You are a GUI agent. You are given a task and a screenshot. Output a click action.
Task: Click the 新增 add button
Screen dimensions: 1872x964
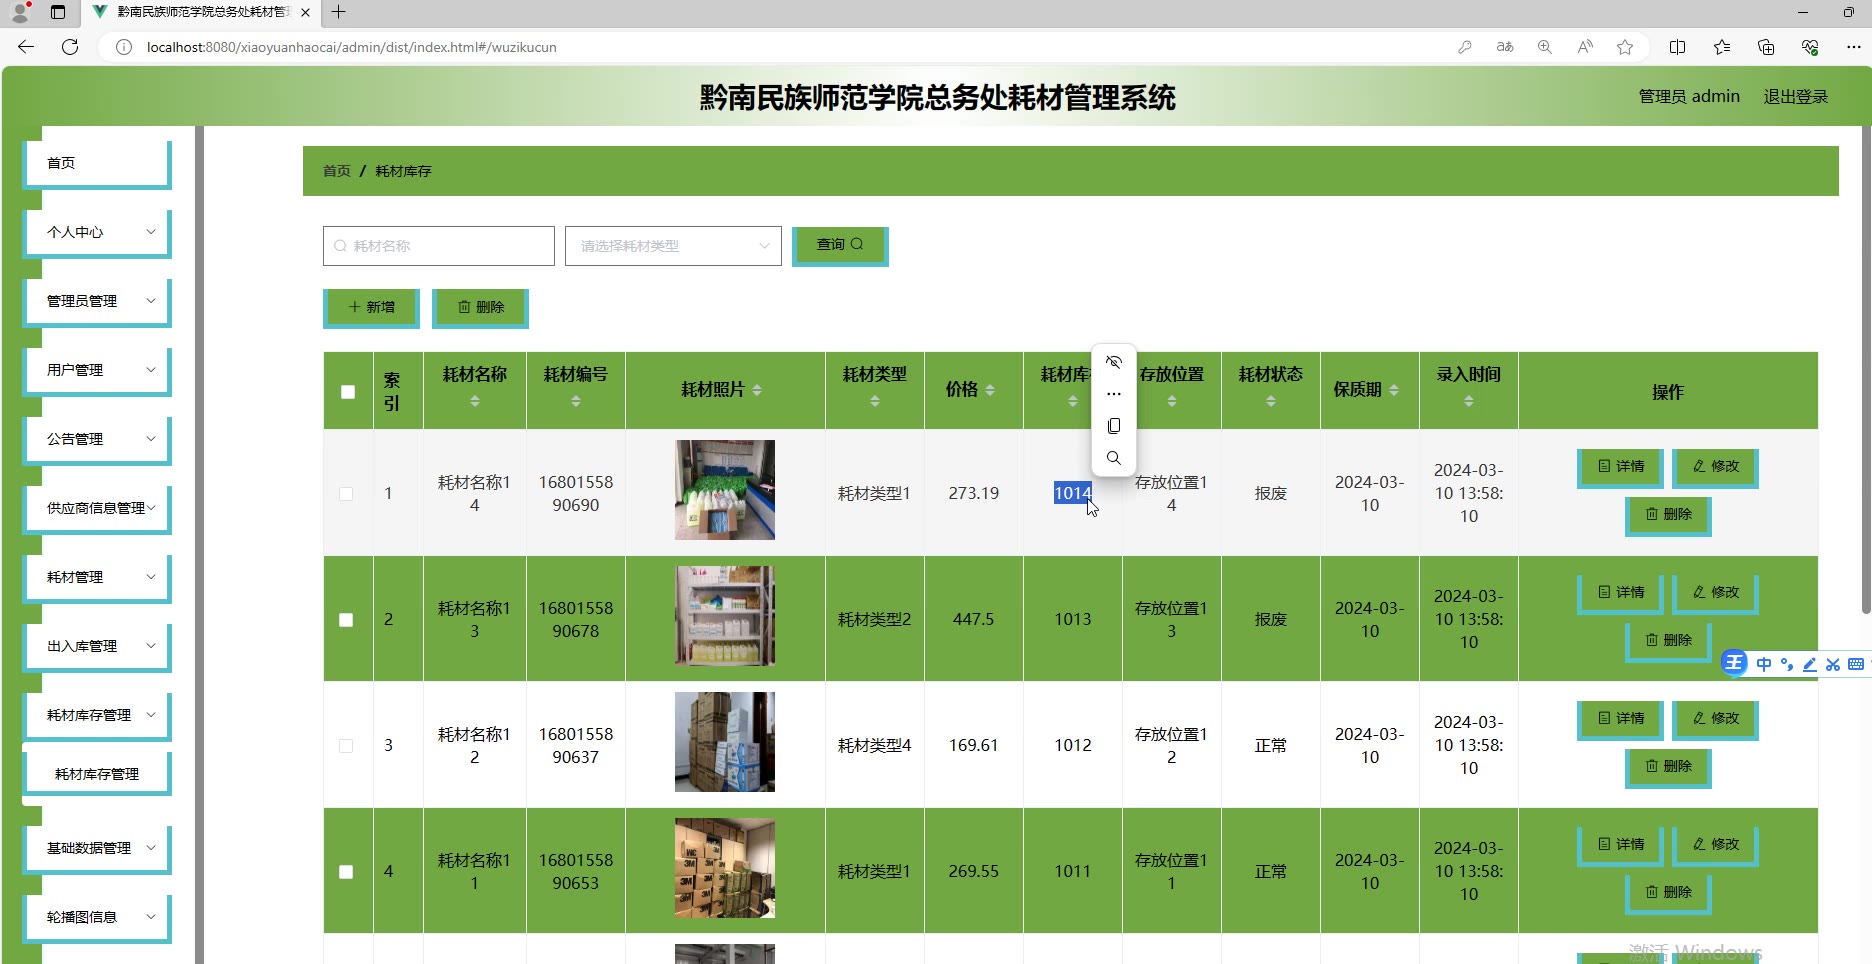tap(371, 307)
